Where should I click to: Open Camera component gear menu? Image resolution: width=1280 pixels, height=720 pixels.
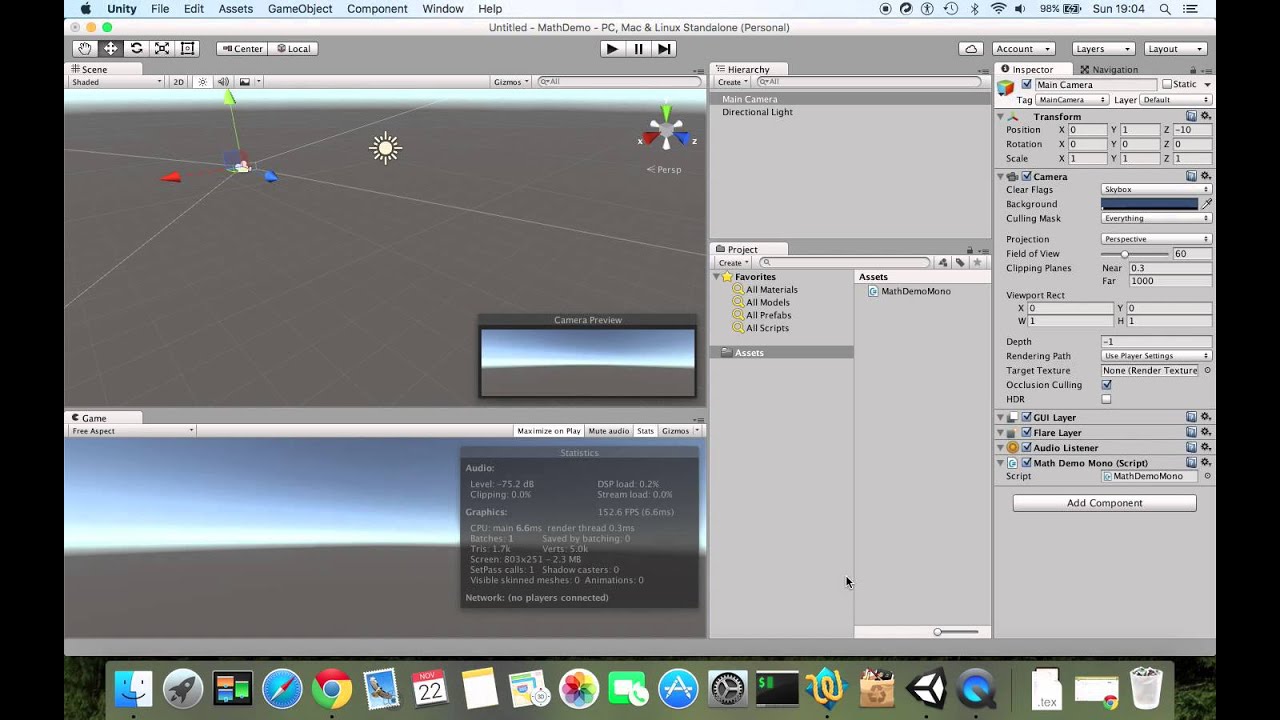coord(1205,176)
